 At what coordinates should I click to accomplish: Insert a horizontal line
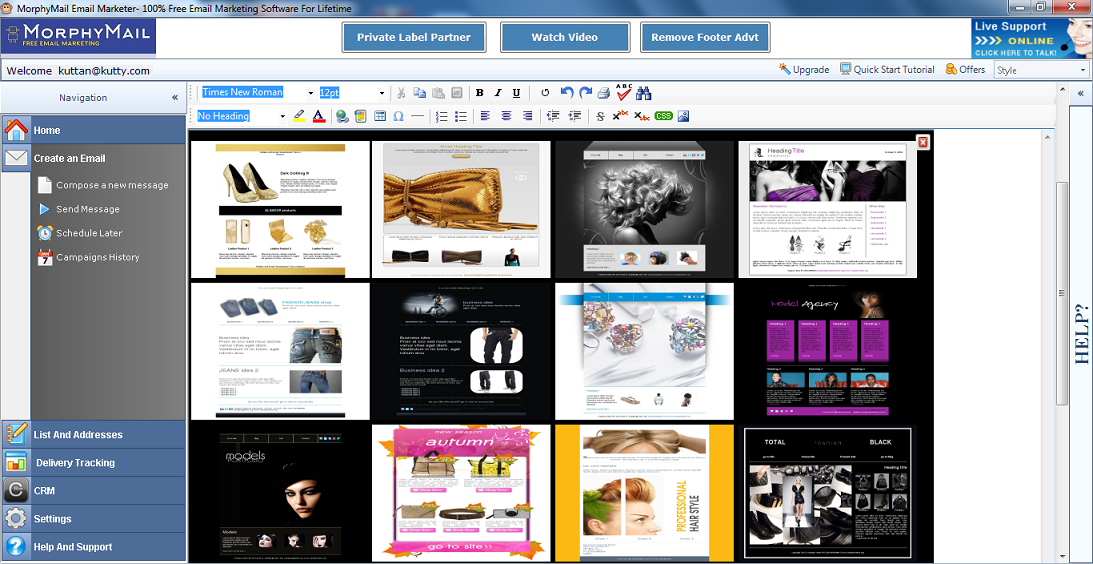(x=418, y=116)
